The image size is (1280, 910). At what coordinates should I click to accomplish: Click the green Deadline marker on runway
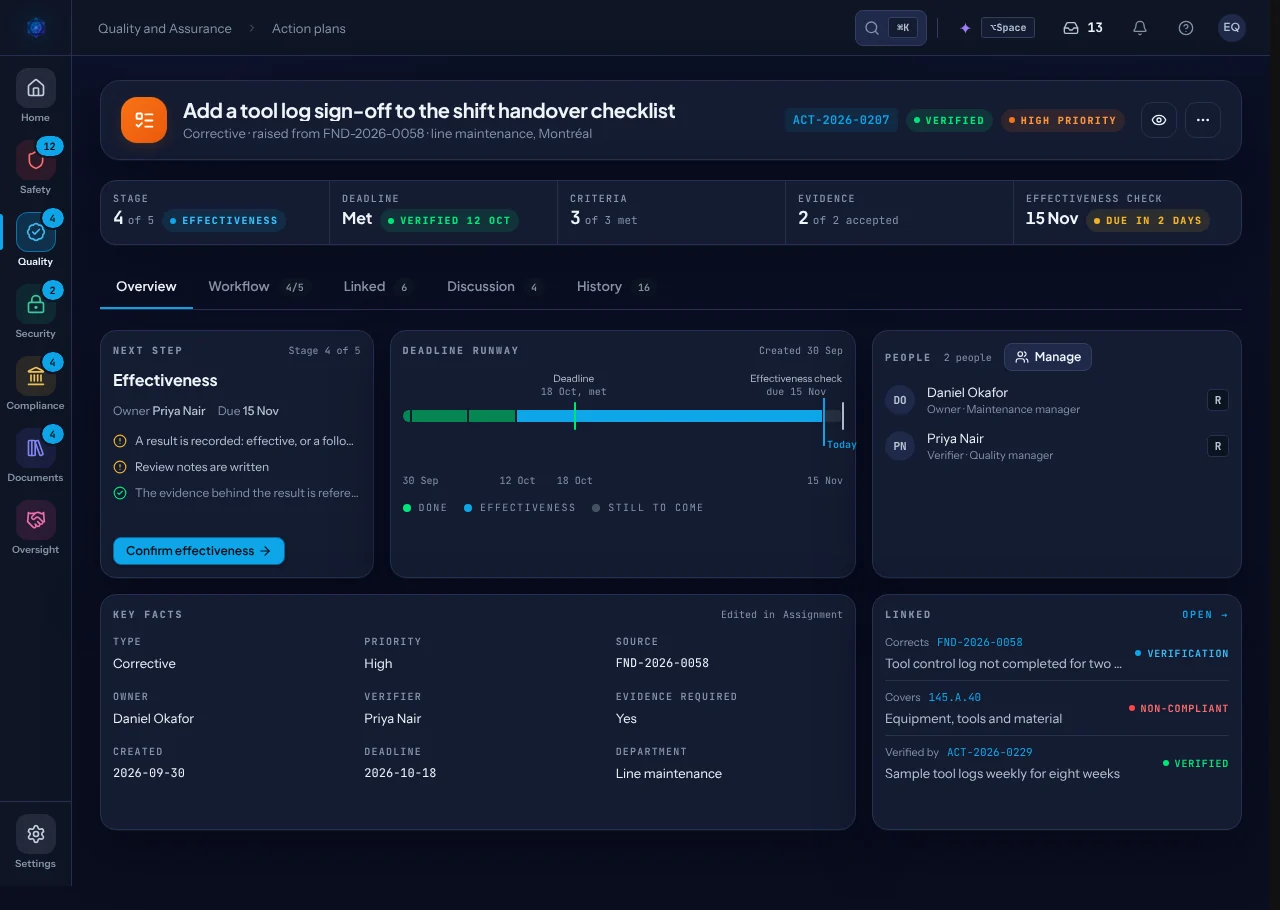(x=575, y=416)
